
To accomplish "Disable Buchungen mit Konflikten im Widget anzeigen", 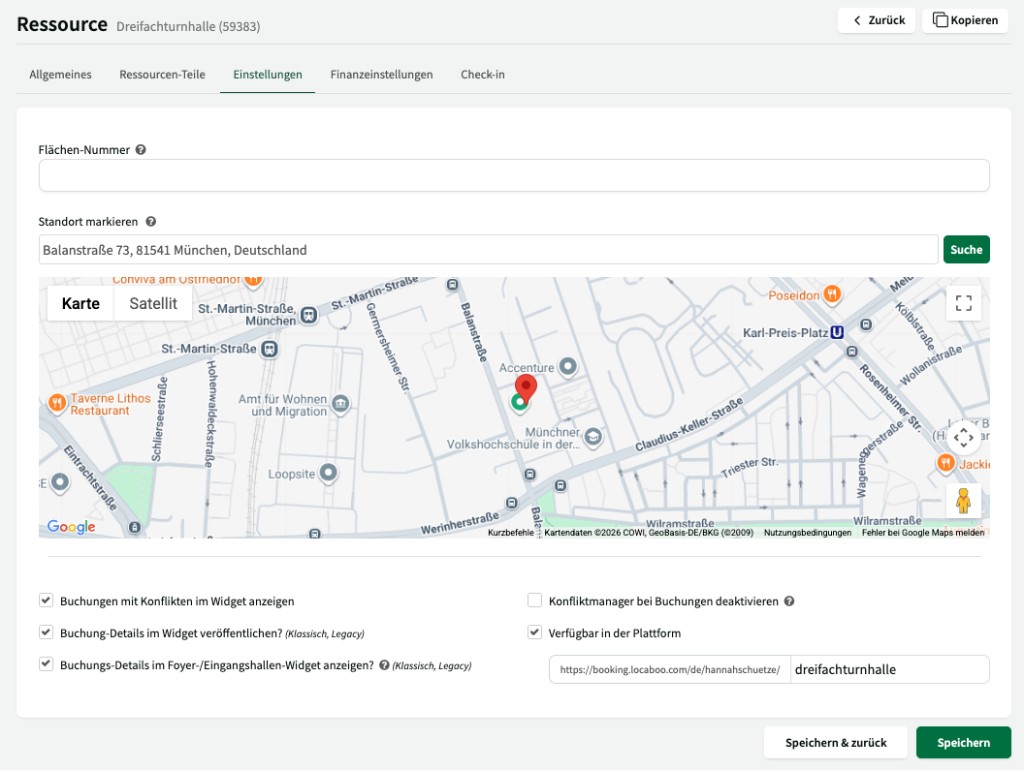I will point(46,600).
